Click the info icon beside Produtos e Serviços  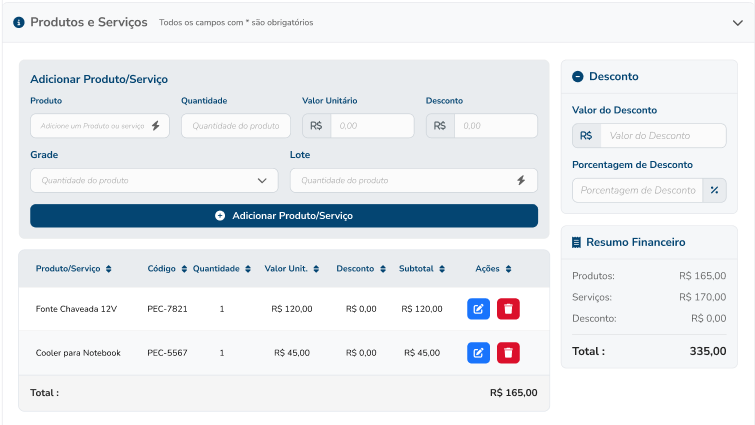coord(18,22)
